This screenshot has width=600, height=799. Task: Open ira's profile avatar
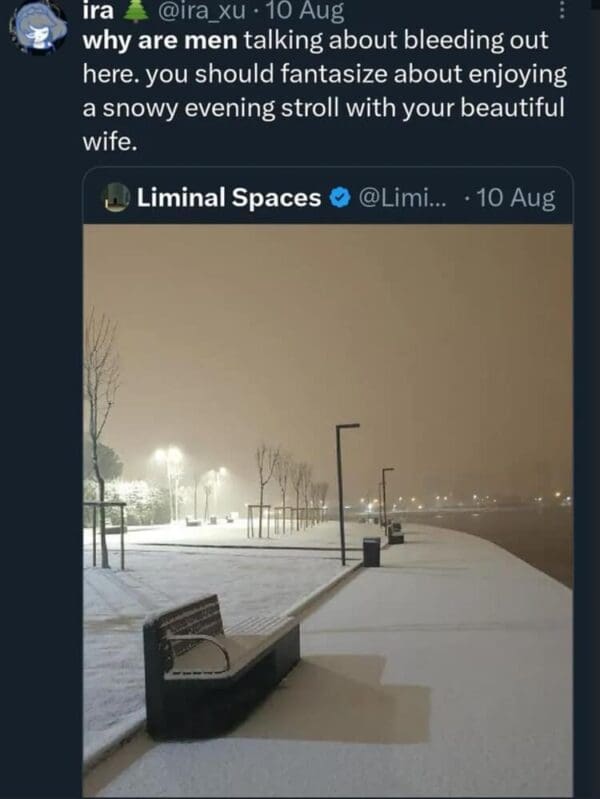37,27
